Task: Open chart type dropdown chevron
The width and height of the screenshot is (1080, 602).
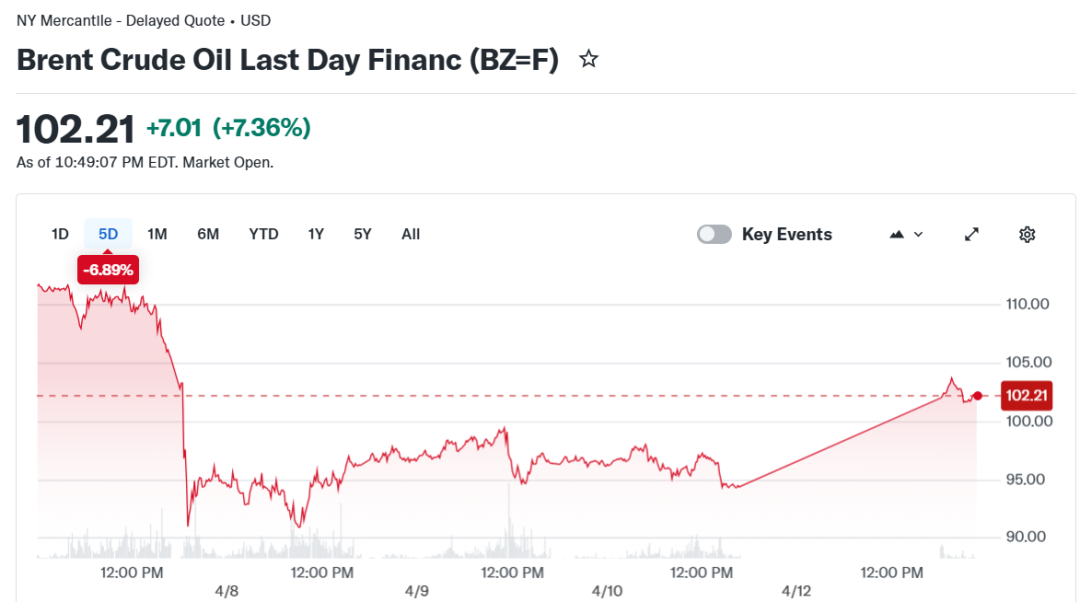Action: (x=919, y=234)
